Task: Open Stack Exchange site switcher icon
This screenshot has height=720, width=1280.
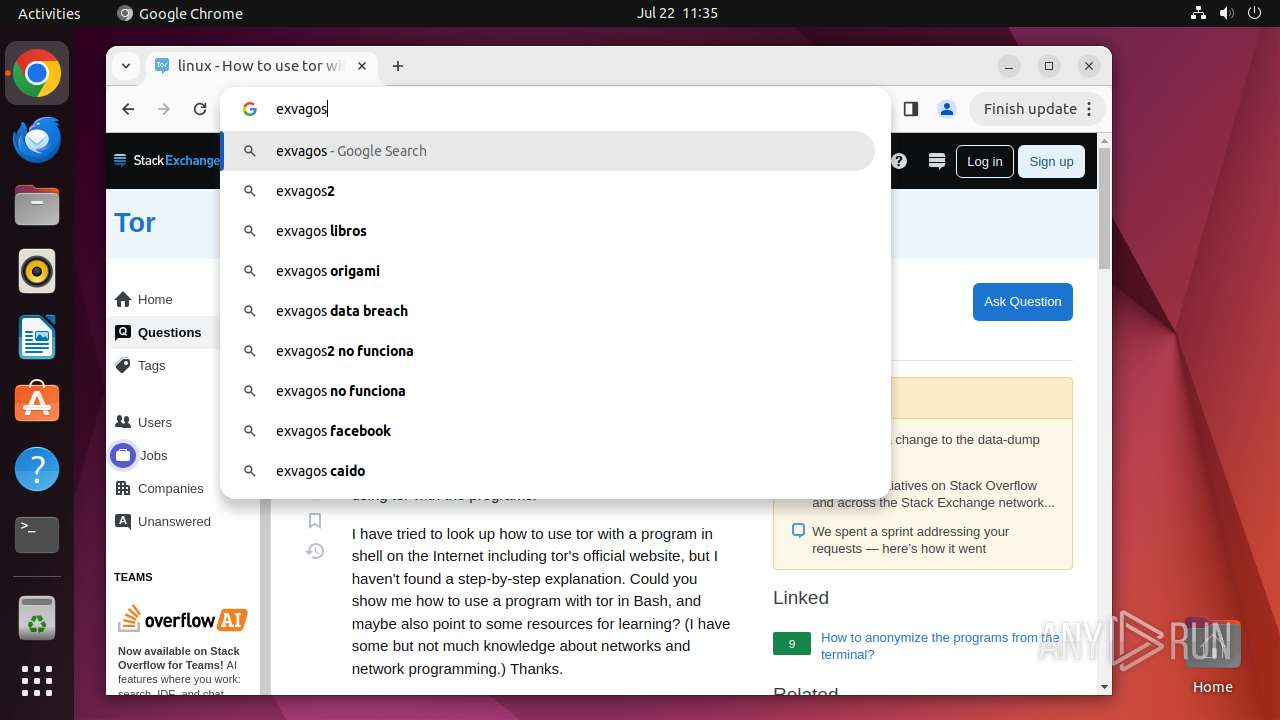Action: [x=937, y=161]
